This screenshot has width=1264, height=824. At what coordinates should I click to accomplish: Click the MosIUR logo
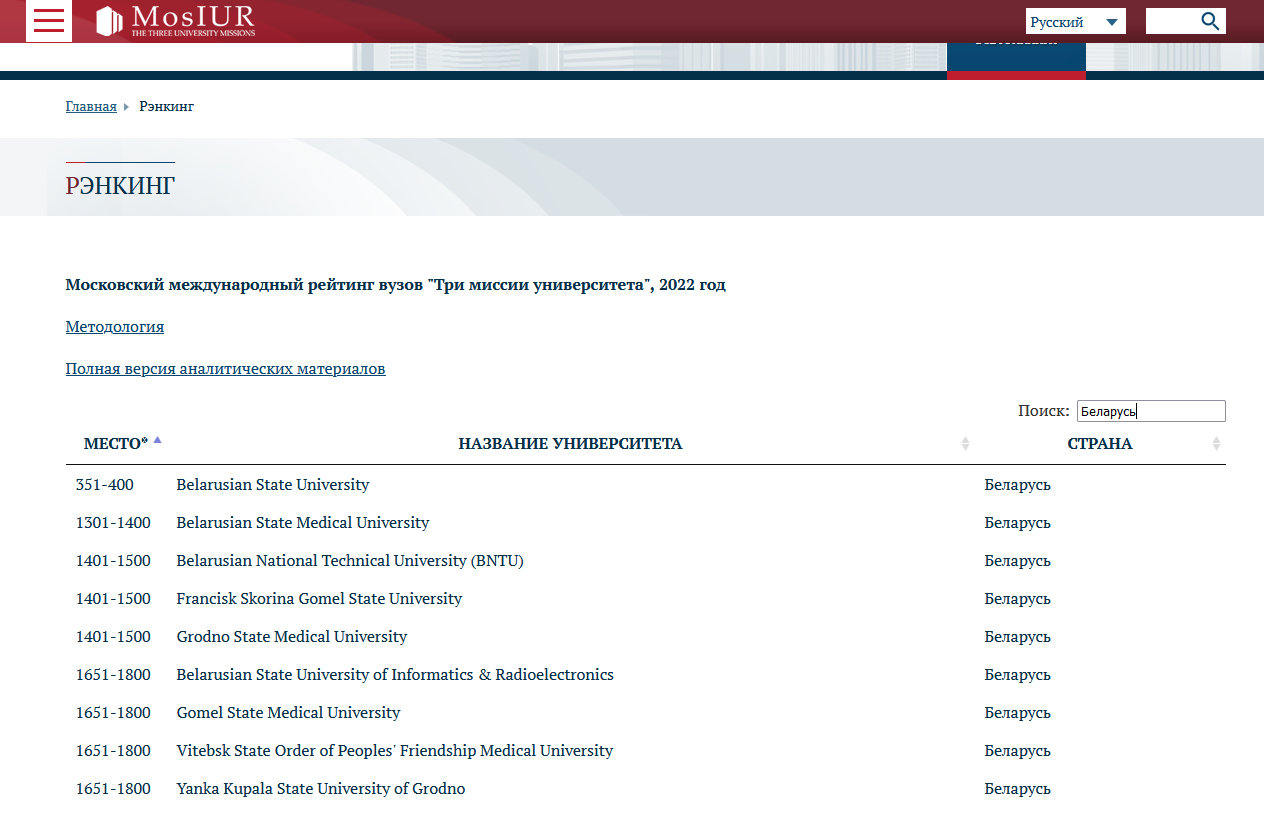click(x=176, y=20)
